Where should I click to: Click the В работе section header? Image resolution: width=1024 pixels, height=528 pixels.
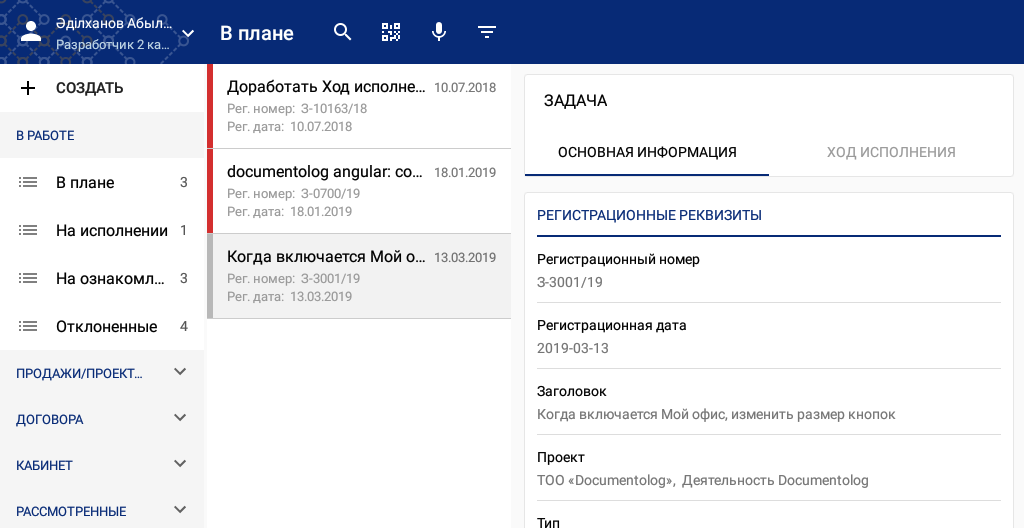(x=45, y=135)
